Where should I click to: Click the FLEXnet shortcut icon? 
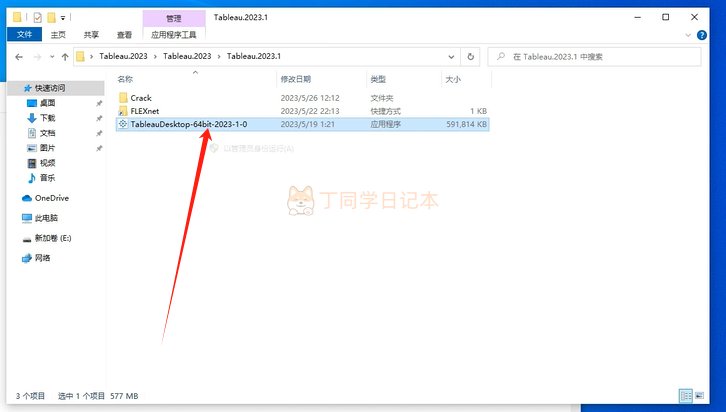(123, 111)
